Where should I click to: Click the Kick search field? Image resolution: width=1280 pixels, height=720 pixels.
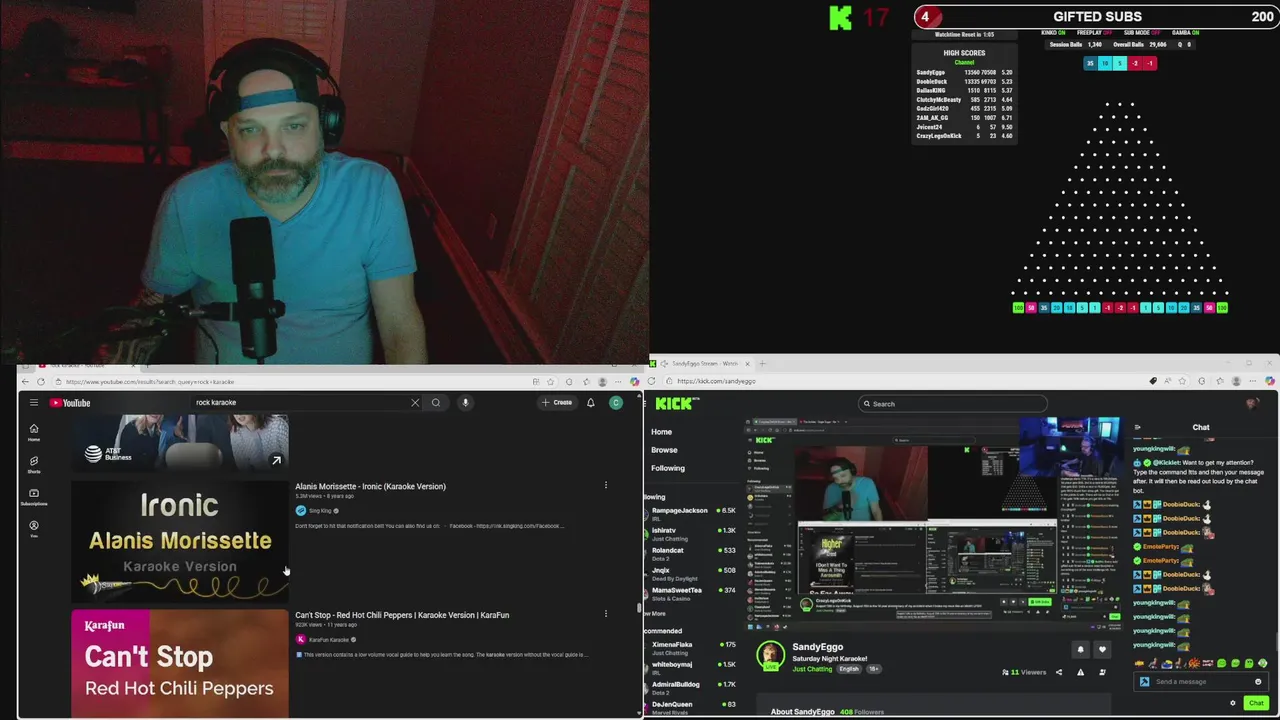[x=953, y=404]
